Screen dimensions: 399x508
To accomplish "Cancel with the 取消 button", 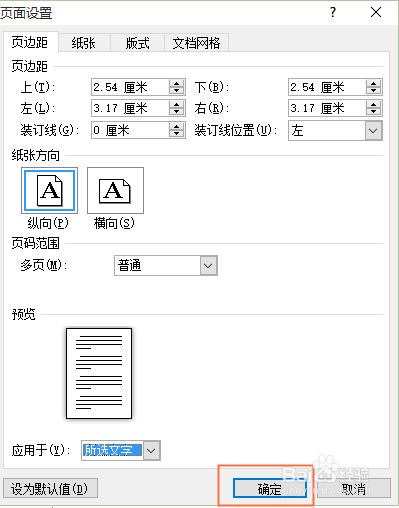I will point(354,489).
